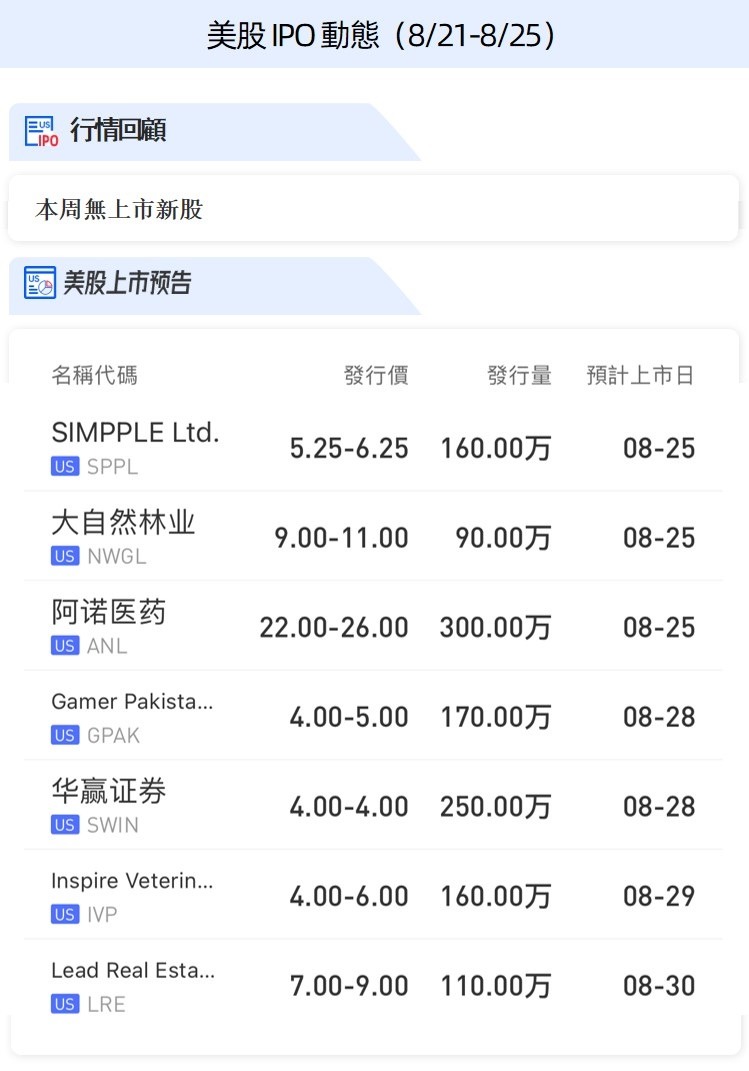Viewport: 749px width, 1071px height.
Task: Click the US badge next to SPPL
Action: coord(65,467)
